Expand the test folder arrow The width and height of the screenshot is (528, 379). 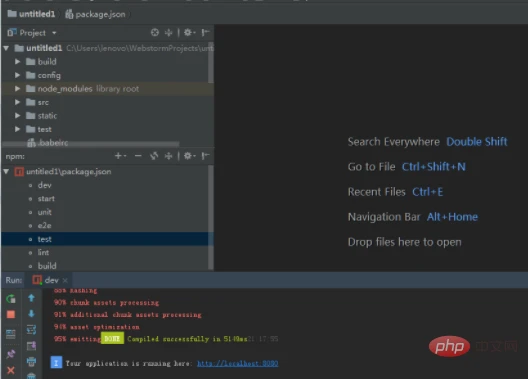tap(18, 129)
